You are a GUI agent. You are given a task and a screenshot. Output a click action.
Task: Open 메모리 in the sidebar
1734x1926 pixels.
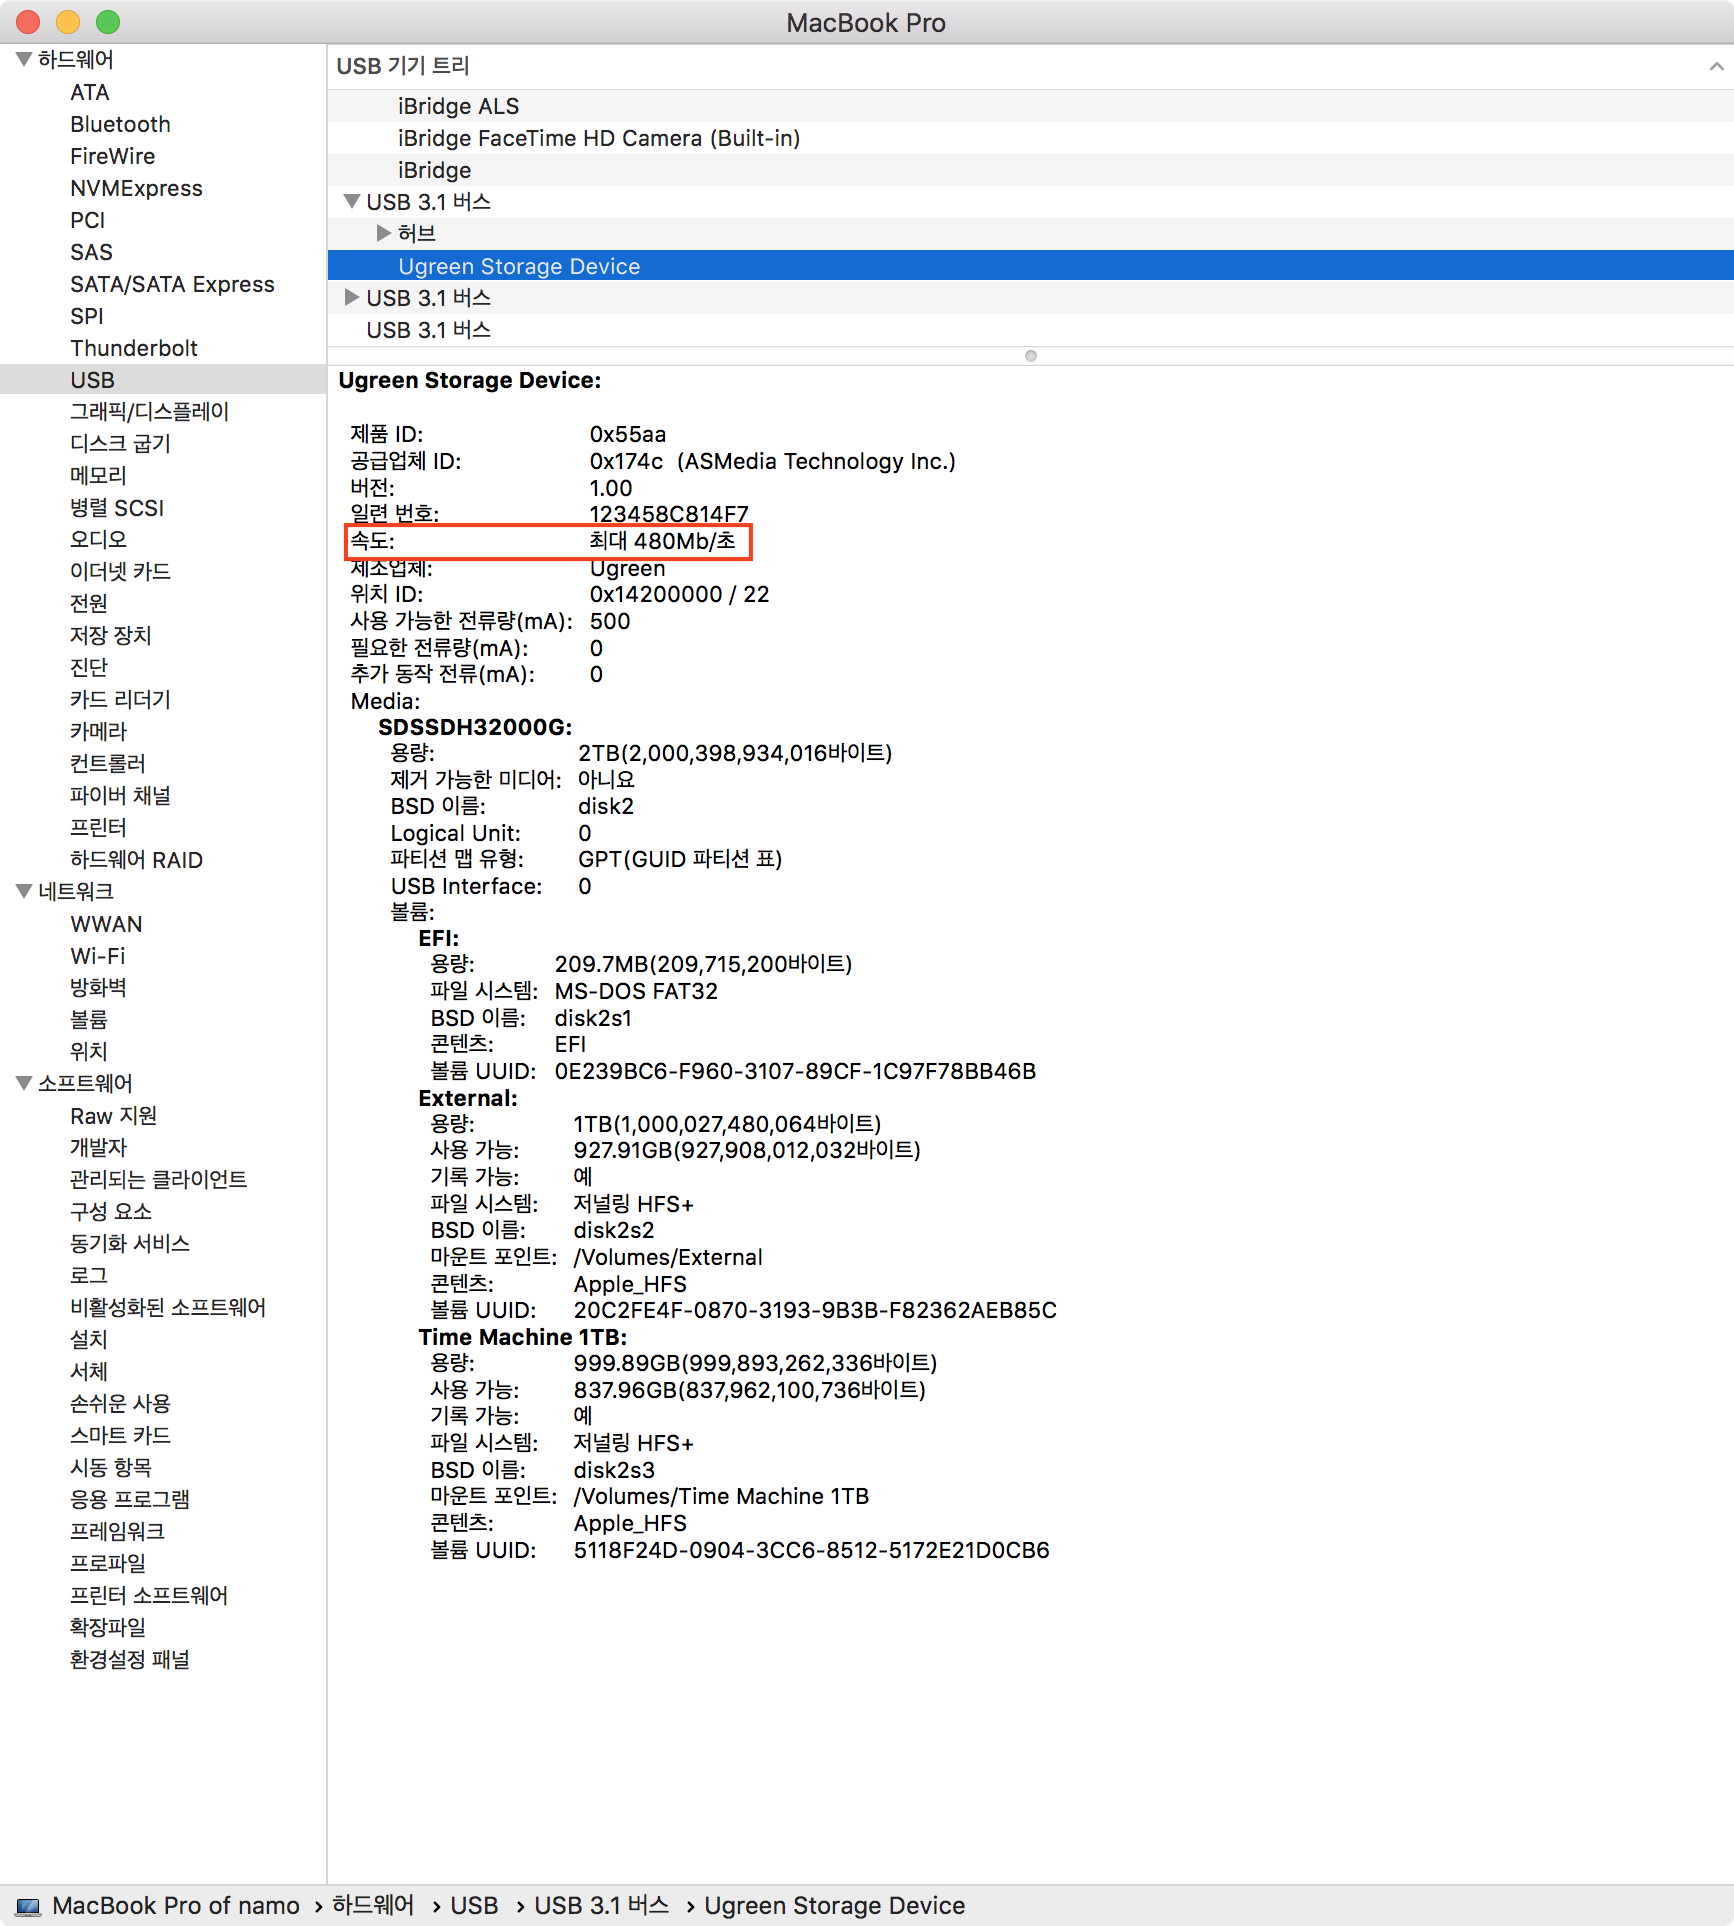click(x=98, y=476)
